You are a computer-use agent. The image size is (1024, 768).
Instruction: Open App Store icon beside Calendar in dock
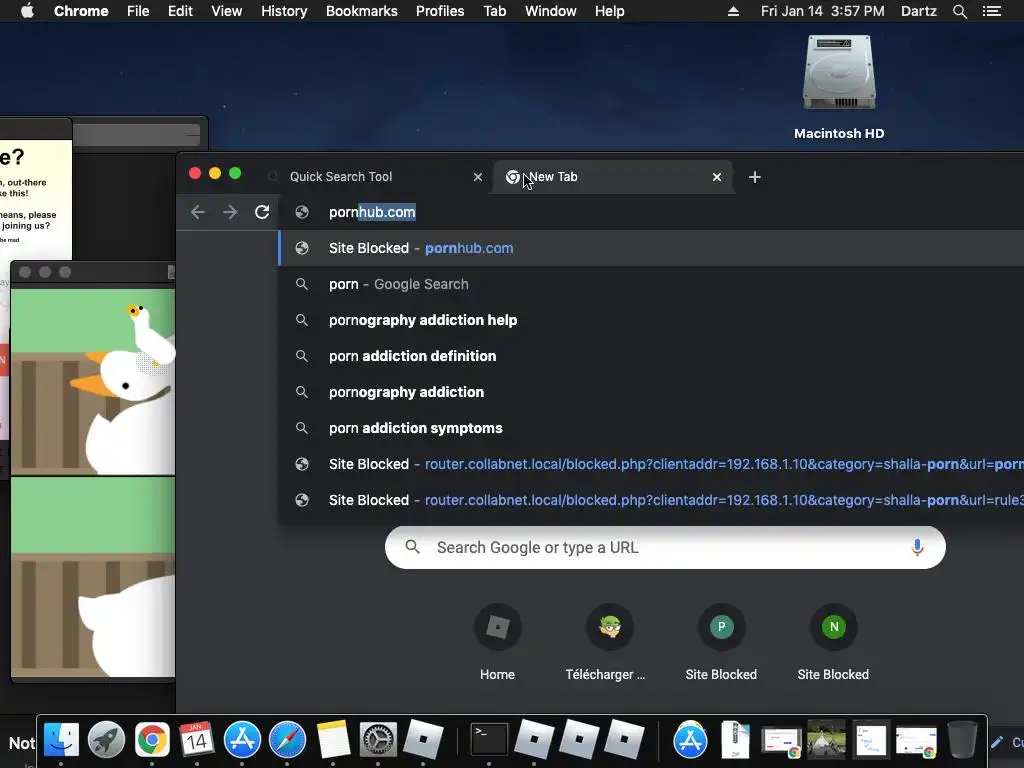[242, 740]
